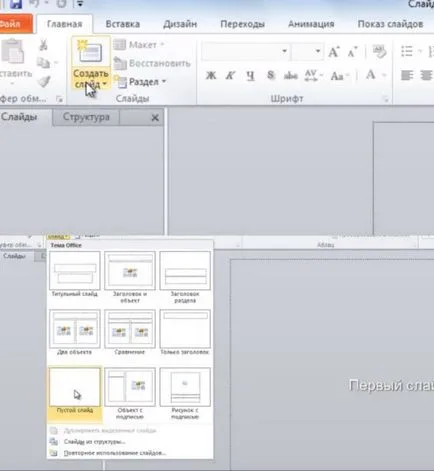Open font group dialog launcher
The image size is (434, 471).
tap(386, 99)
